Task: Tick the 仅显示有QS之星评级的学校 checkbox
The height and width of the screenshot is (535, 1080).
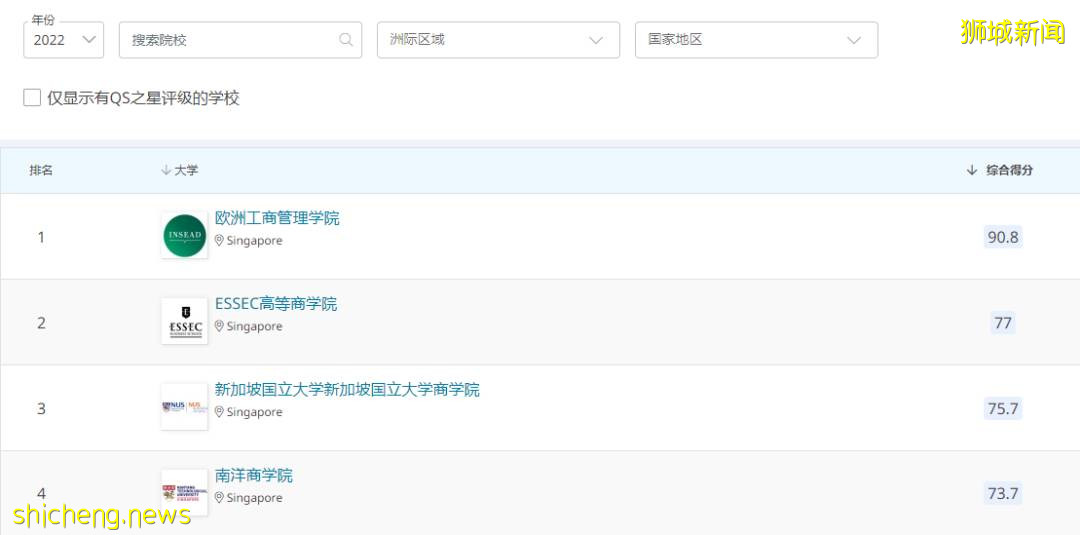Action: tap(32, 98)
